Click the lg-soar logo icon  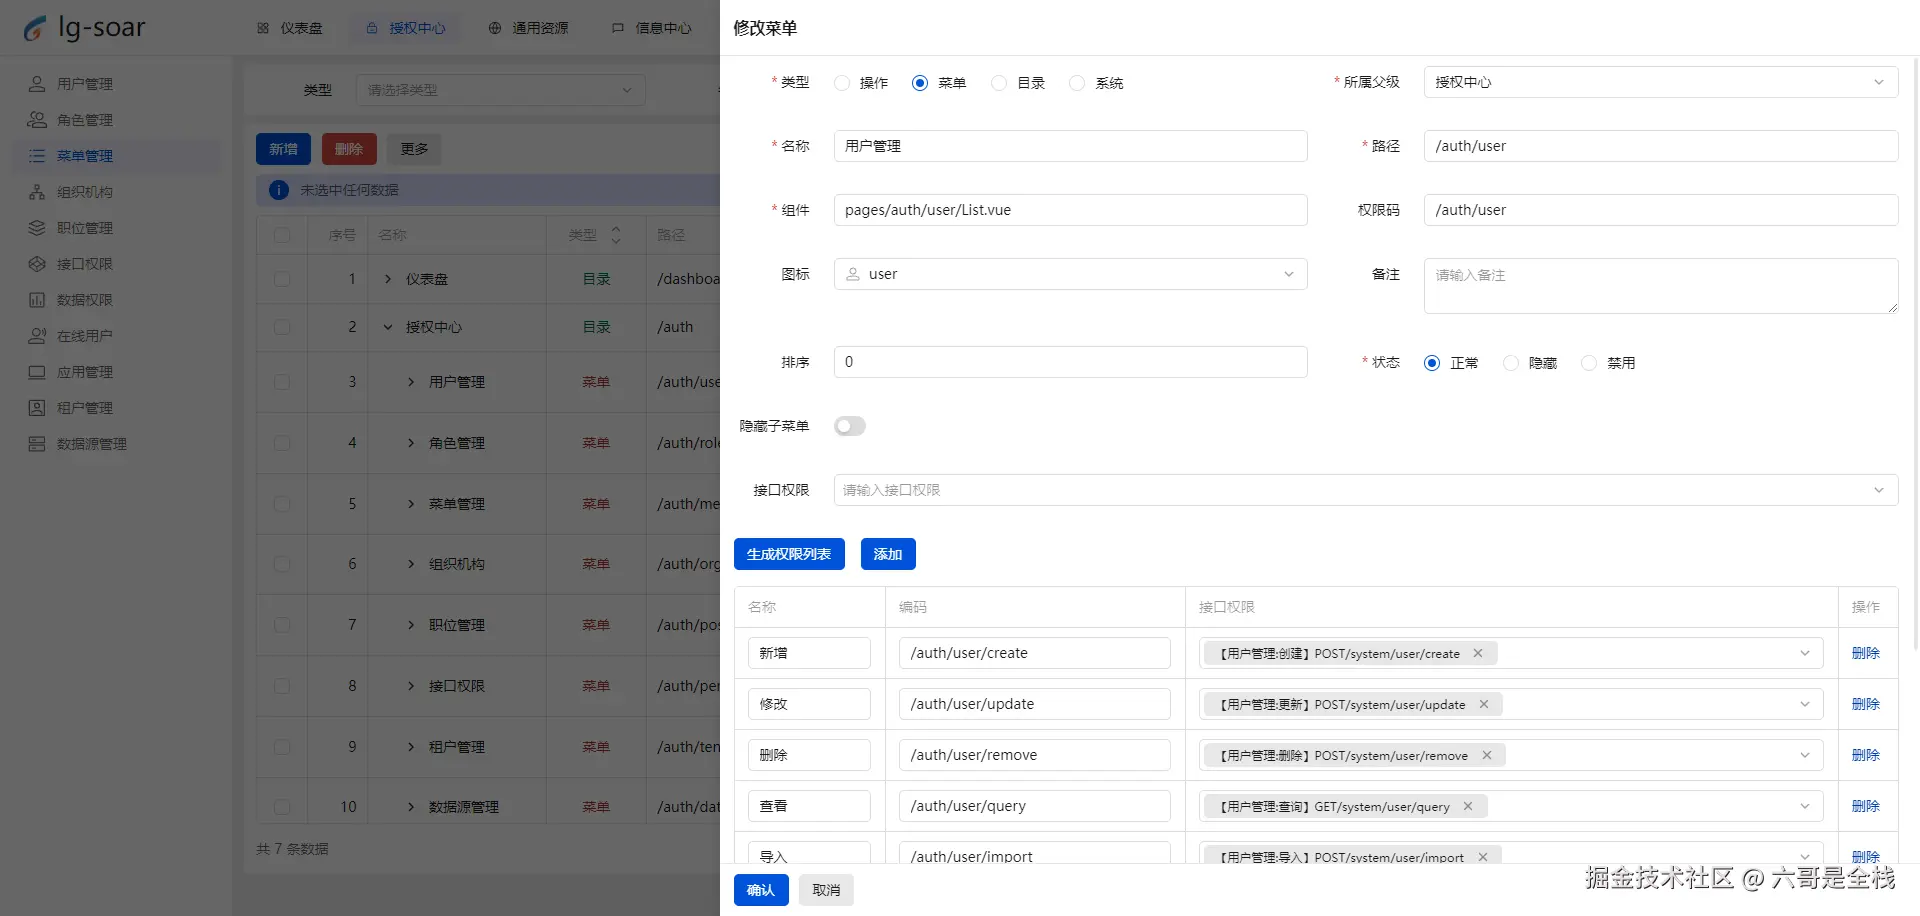pyautogui.click(x=35, y=28)
